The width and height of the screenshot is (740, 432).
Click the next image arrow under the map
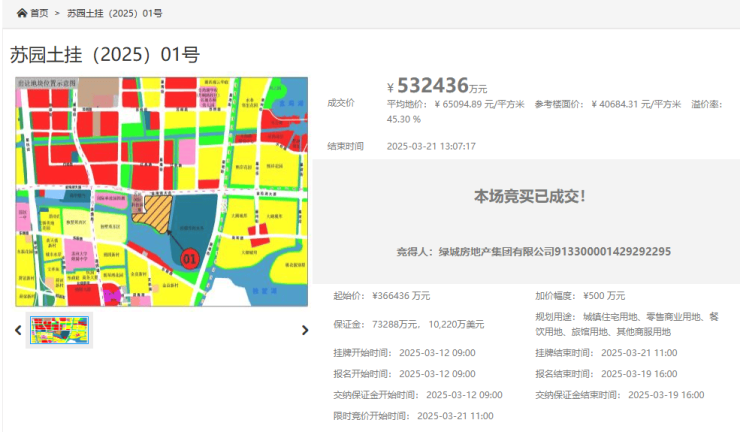coord(305,330)
